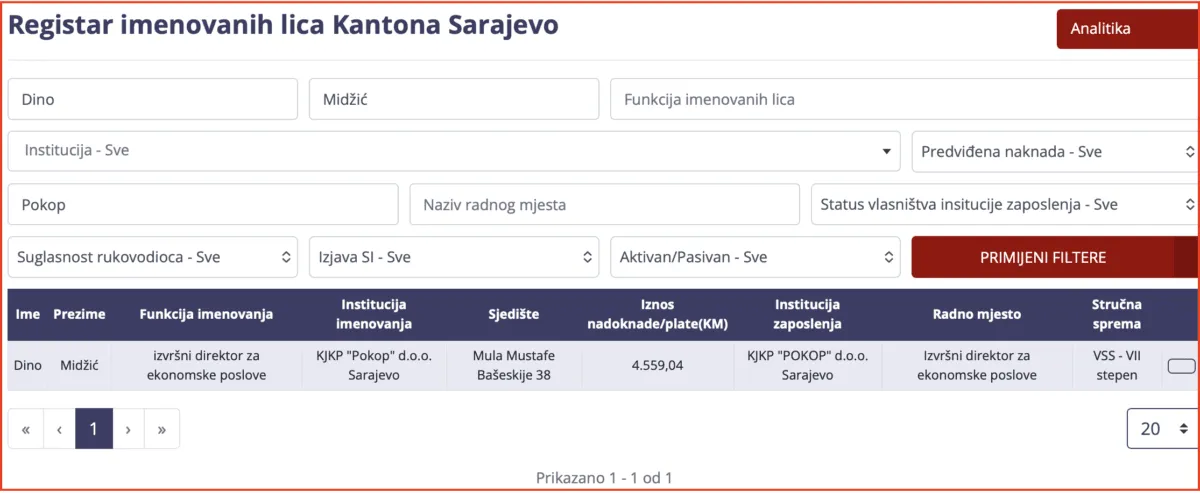Viewport: 1200px width, 493px height.
Task: Jump to last page double-right arrows
Action: click(x=162, y=428)
